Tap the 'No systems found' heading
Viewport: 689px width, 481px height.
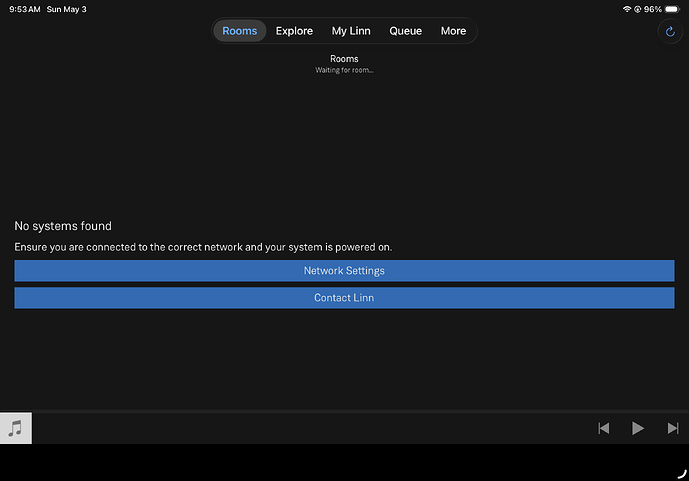63,226
